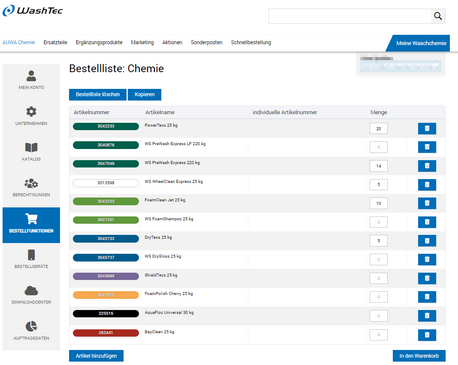458x365 pixels.
Task: Delete ShieldTecs 25 kg with trash button
Action: pos(427,278)
